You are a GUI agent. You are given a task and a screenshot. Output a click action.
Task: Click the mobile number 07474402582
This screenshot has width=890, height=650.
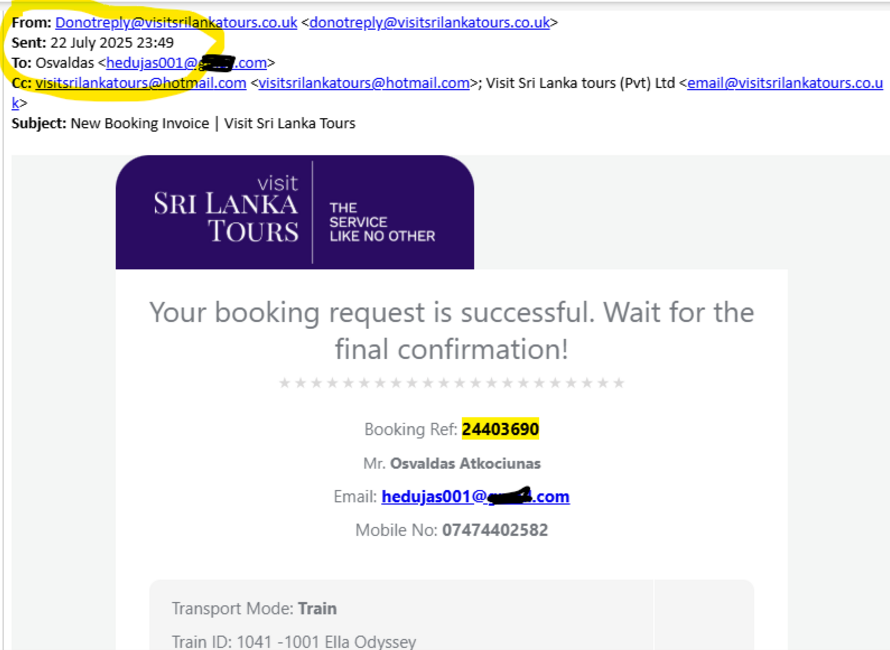[x=495, y=530]
